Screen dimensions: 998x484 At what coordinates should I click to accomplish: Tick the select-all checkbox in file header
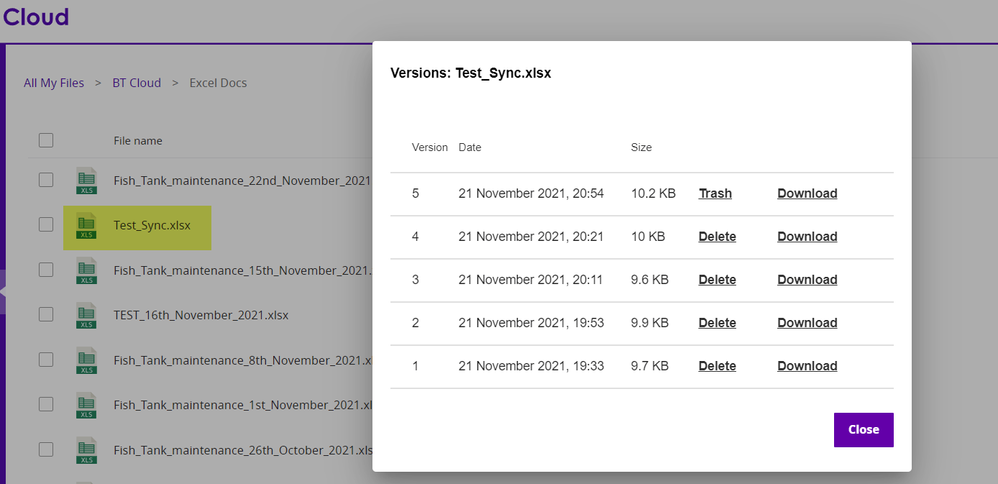click(46, 140)
